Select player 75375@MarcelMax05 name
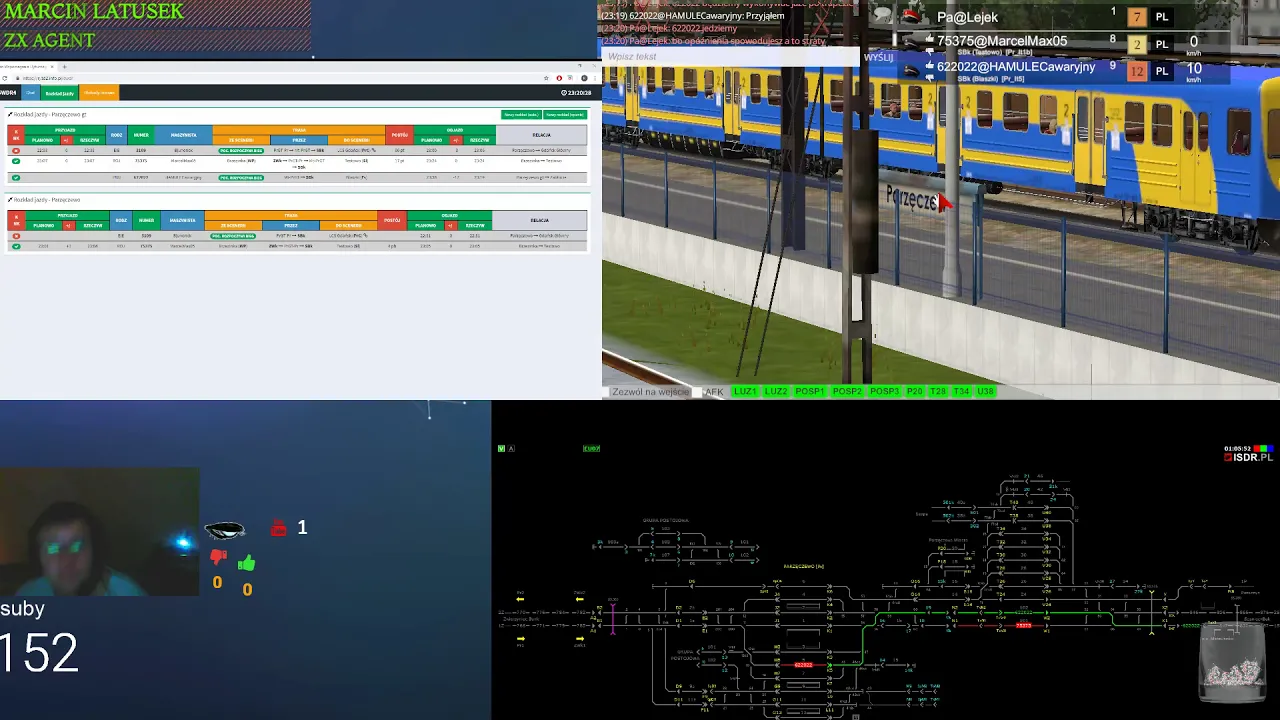1280x720 pixels. 1002,41
